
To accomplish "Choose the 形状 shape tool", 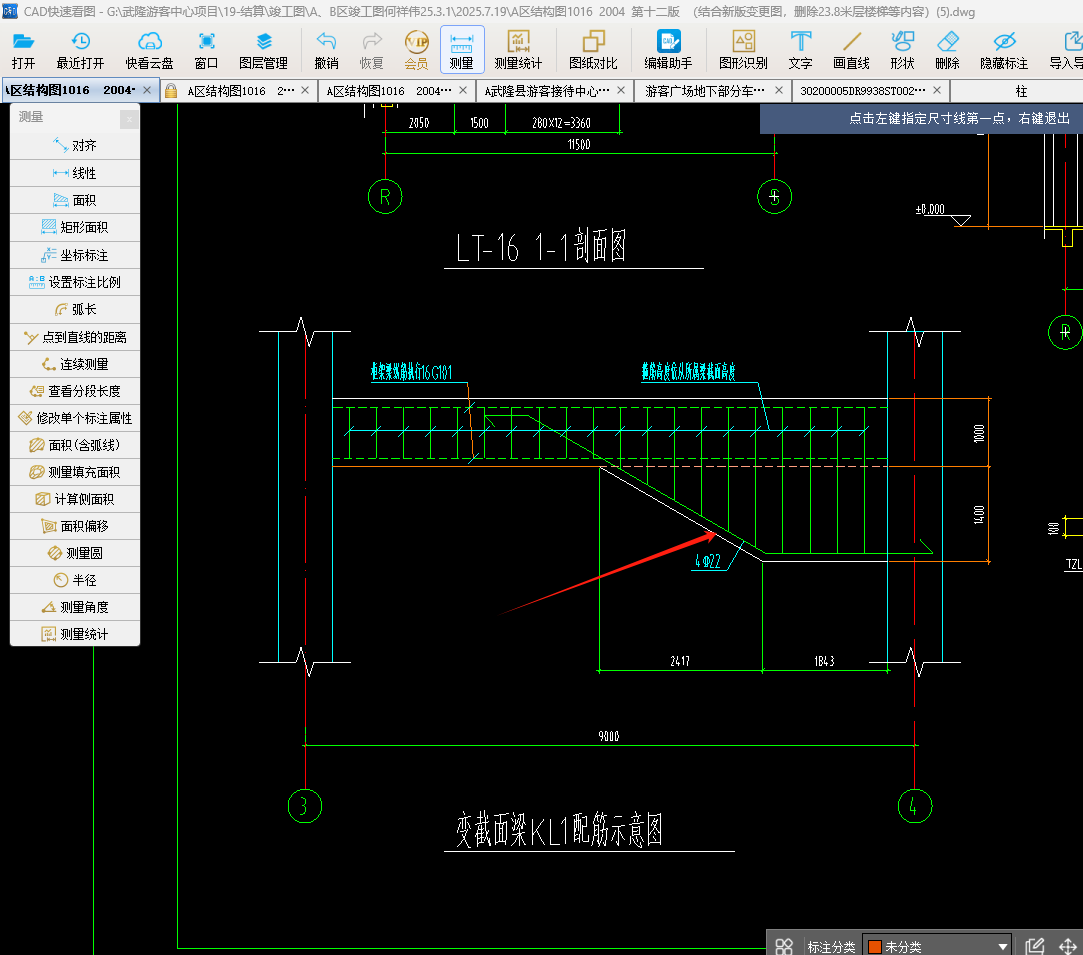I will (902, 50).
